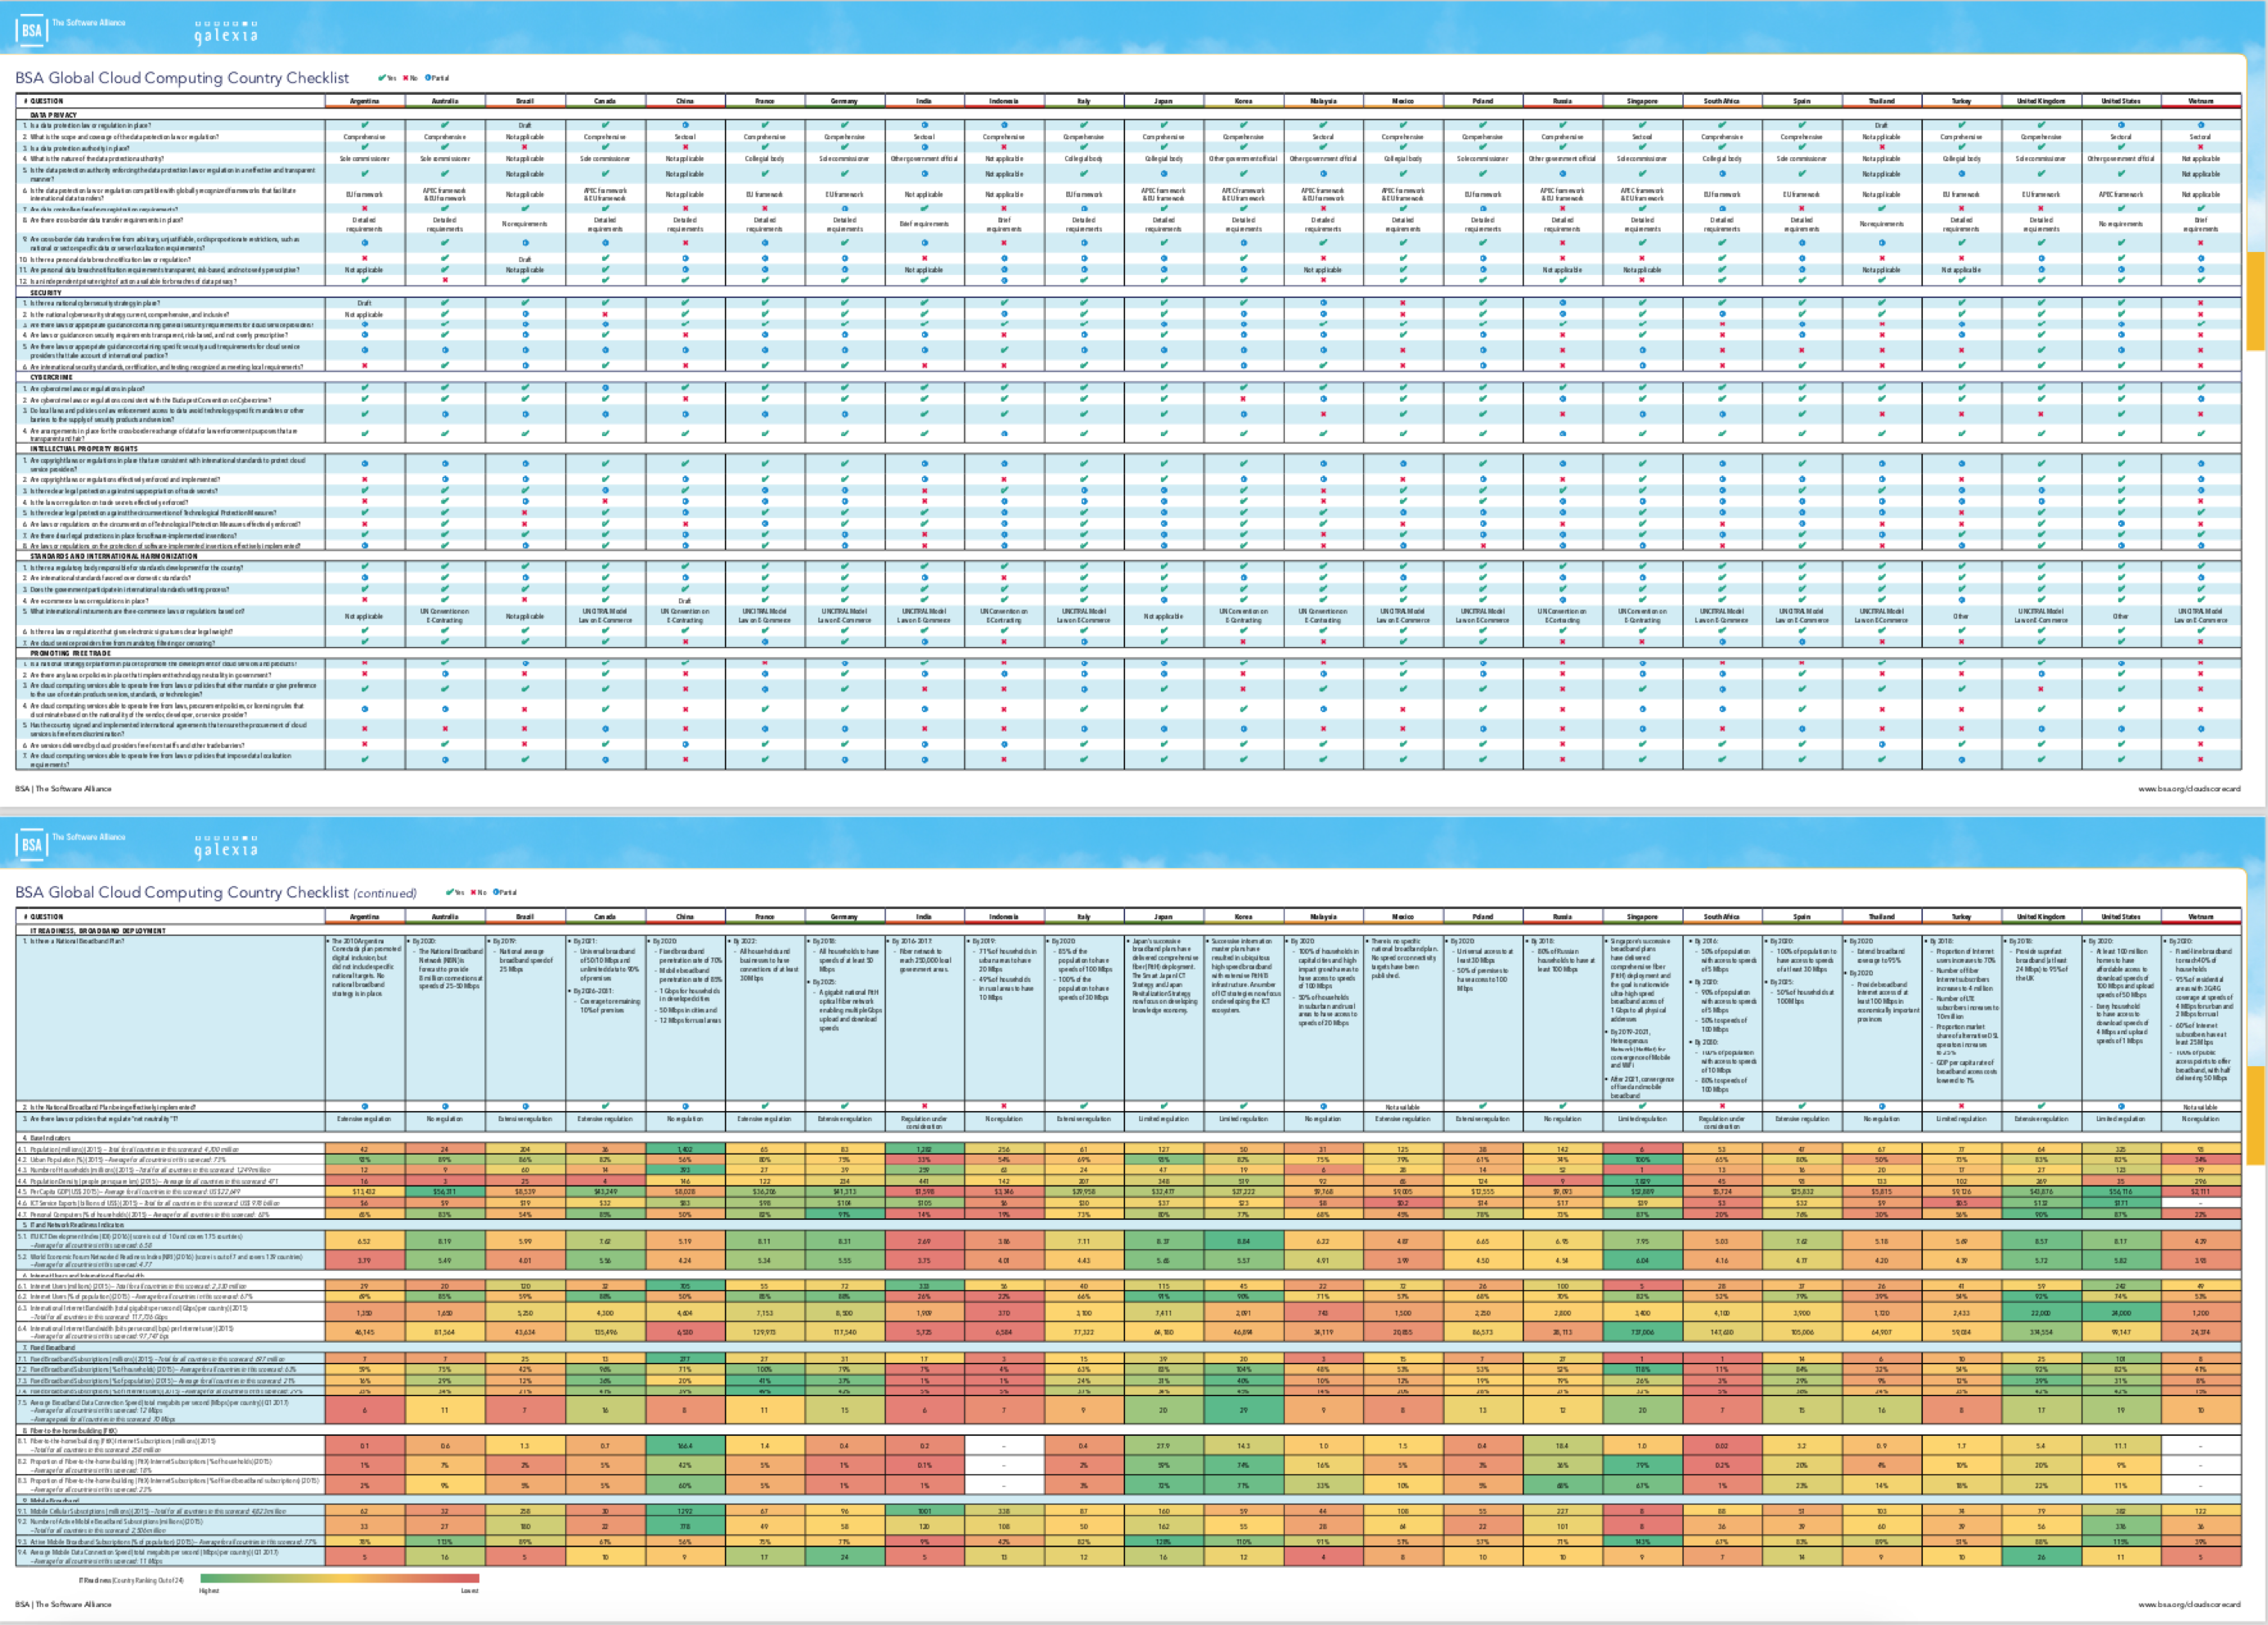Open the bsa.org/cloudscorecard link on continued page footer
This screenshot has width=2268, height=1625.
[x=2188, y=1604]
